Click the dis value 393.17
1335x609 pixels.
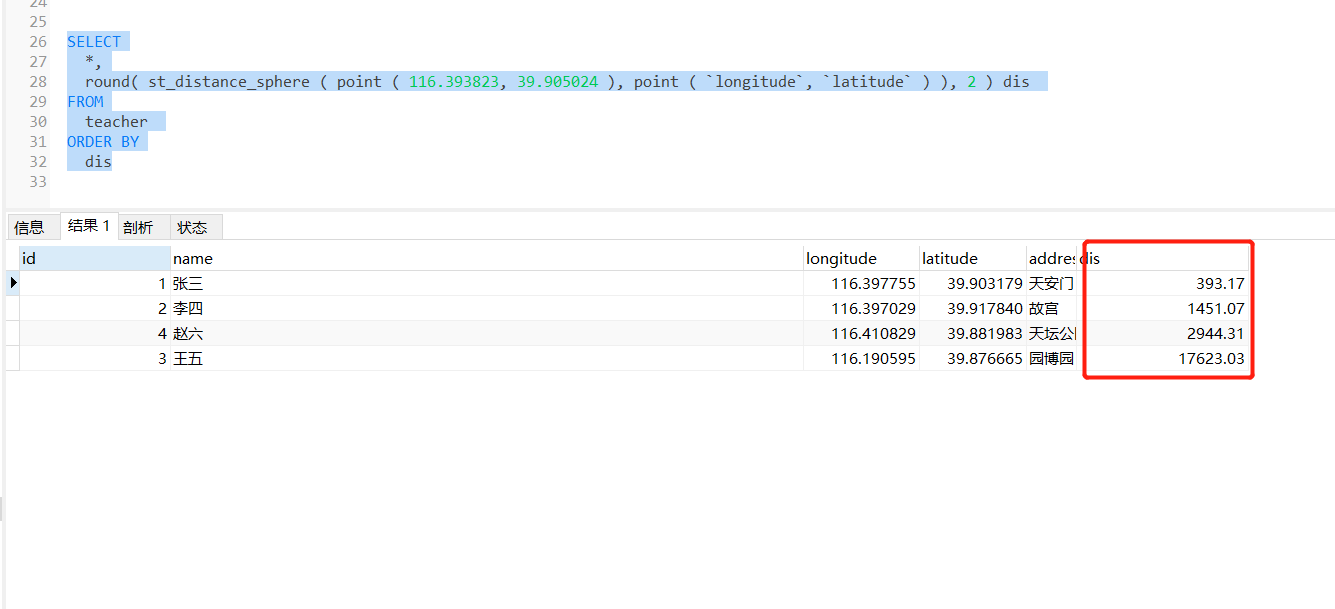tap(1220, 284)
